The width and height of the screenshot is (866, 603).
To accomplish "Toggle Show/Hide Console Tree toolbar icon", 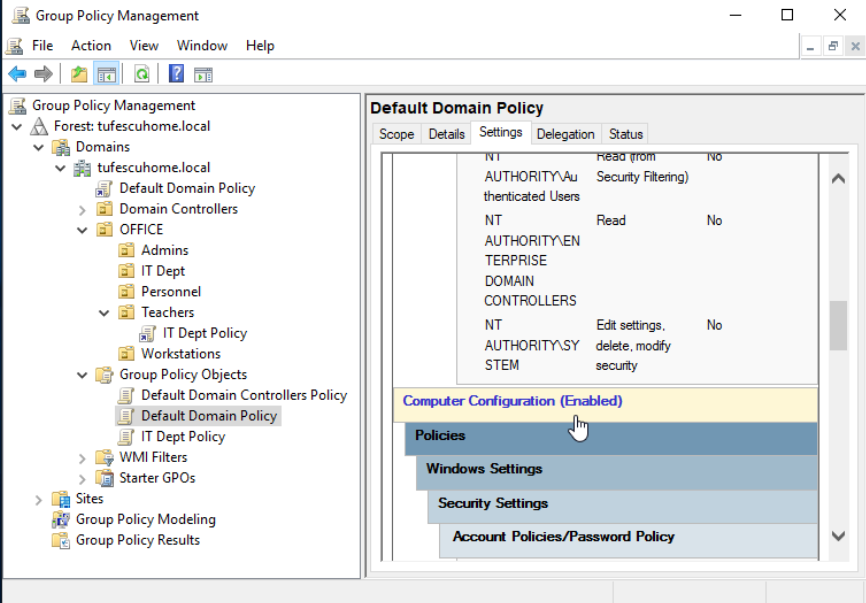I will (106, 73).
